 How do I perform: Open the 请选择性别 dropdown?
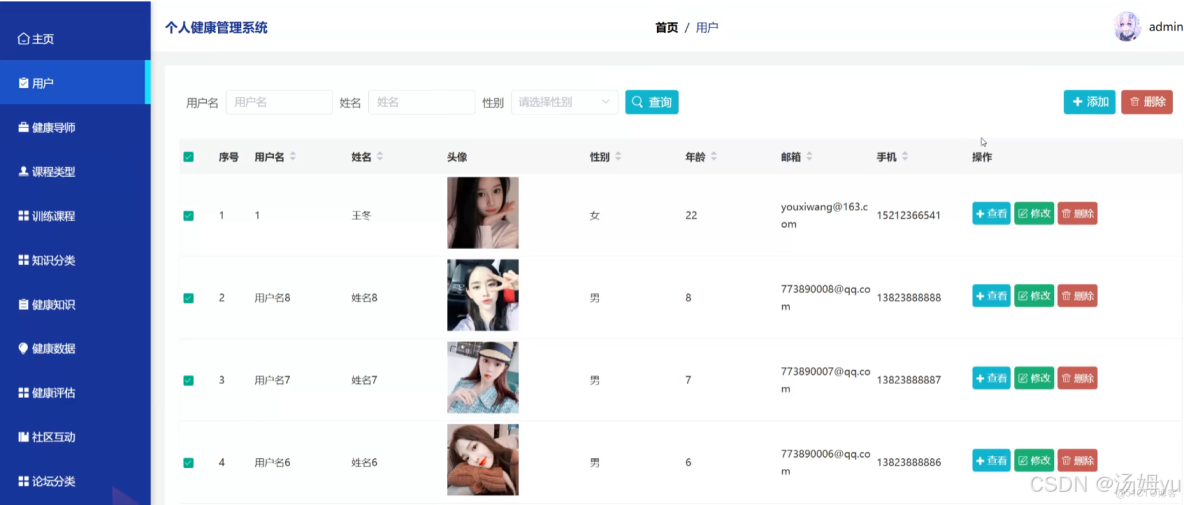coord(564,102)
